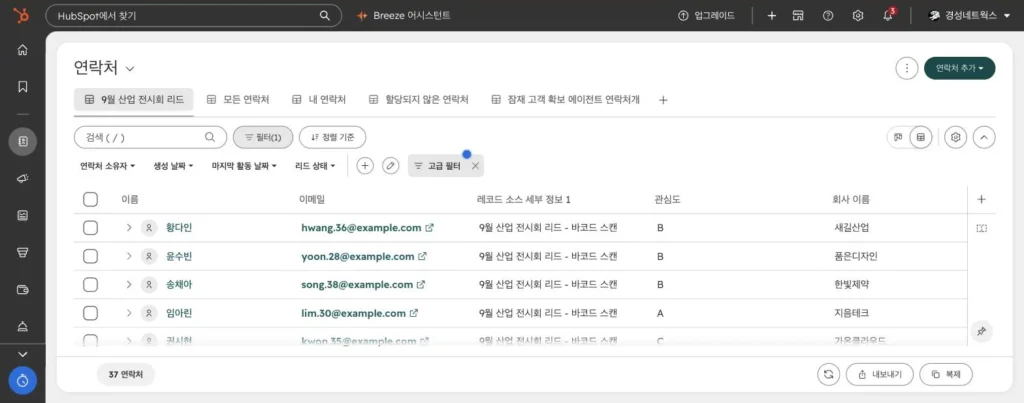Open the Home icon in sidebar
Screen dimensions: 1024x403
[x=22, y=50]
